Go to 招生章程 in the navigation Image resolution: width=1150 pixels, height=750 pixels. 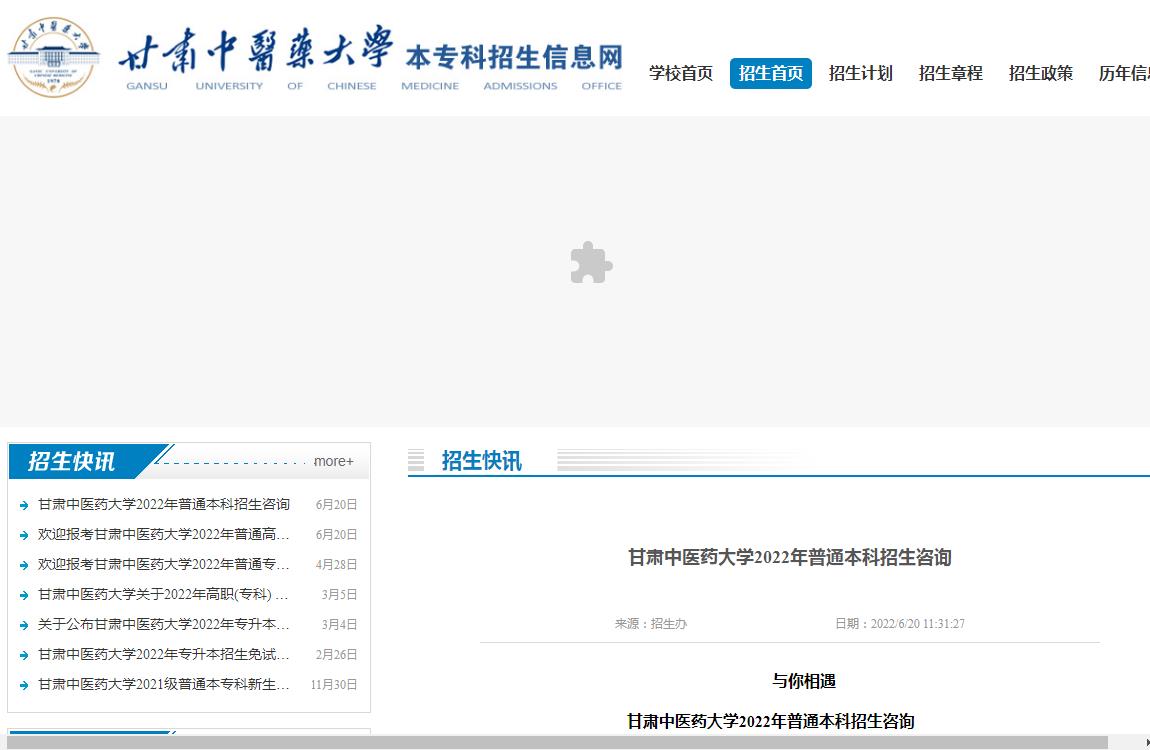pos(951,73)
